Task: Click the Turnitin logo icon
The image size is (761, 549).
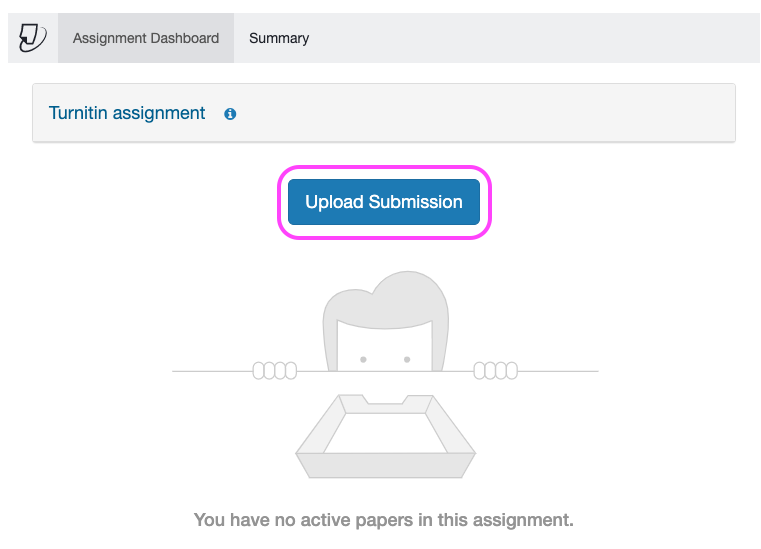Action: [x=33, y=38]
